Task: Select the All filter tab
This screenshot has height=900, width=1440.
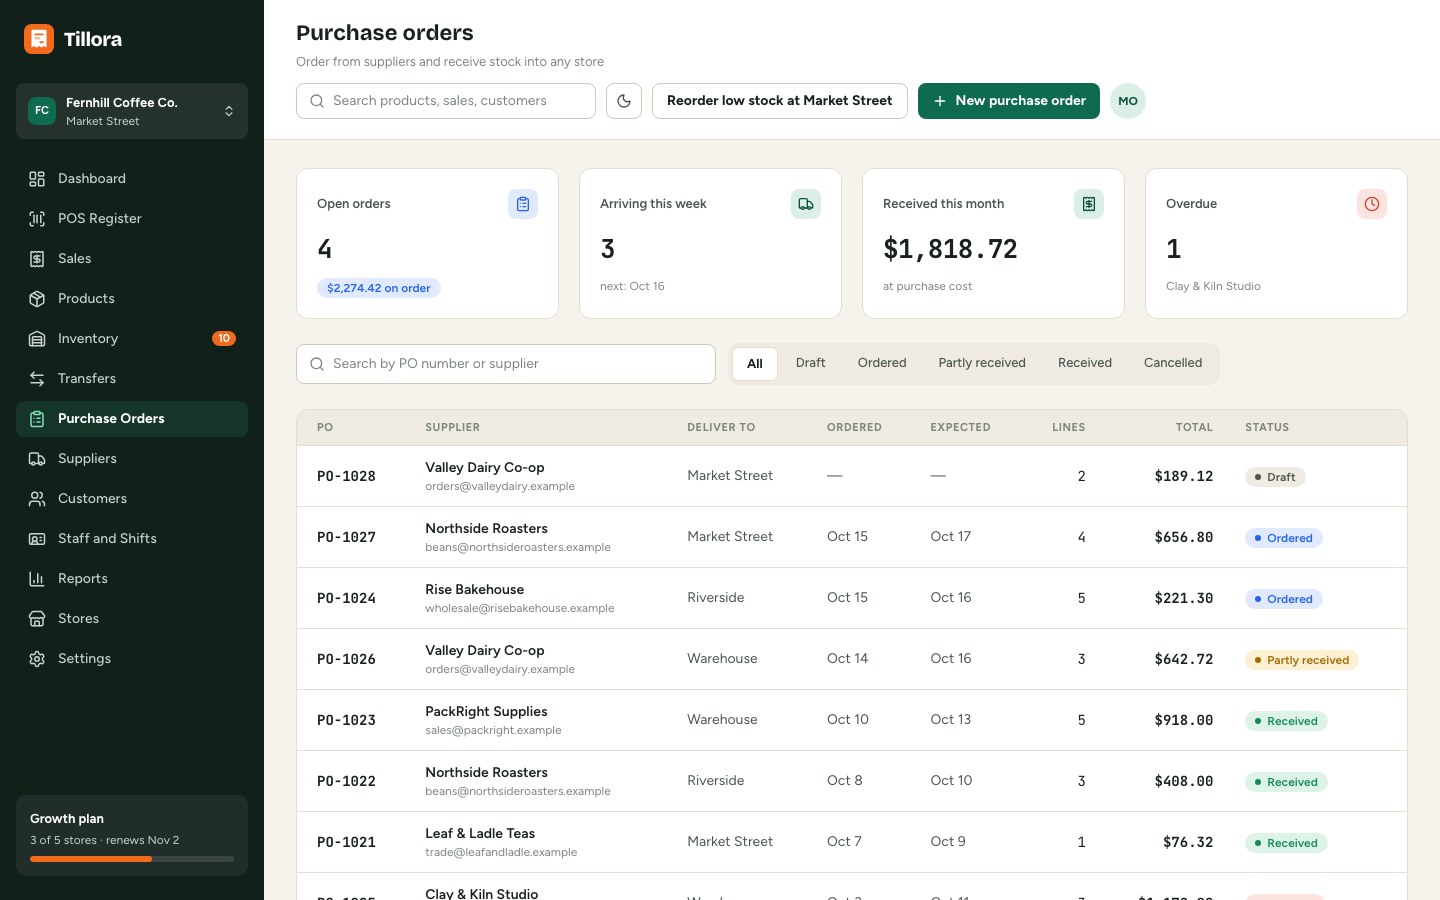Action: point(755,364)
